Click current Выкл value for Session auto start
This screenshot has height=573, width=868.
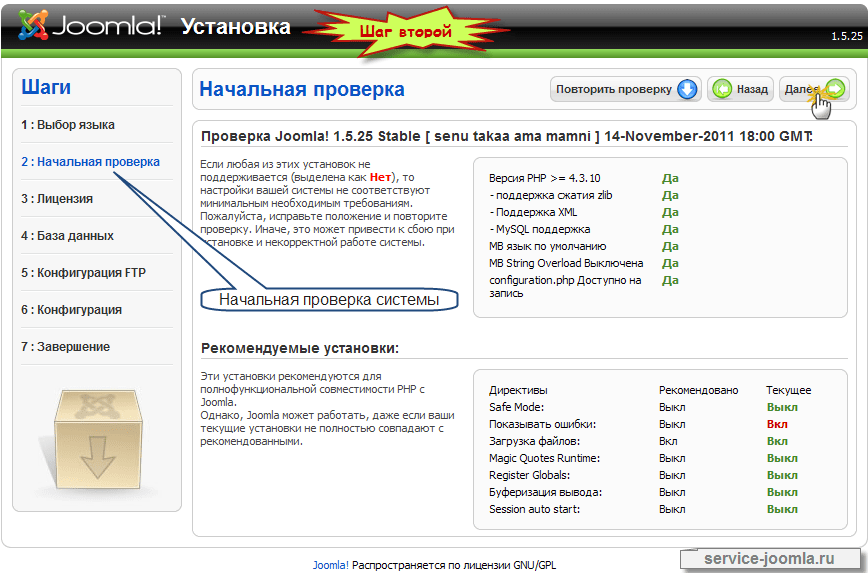pos(782,509)
